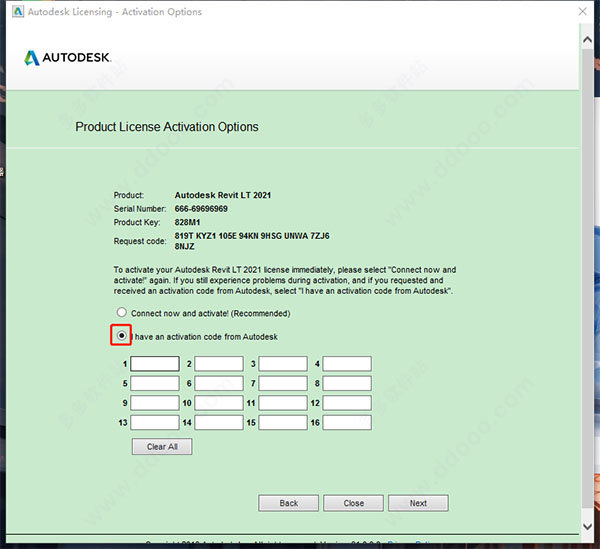Focus activation code field 6
This screenshot has height=549, width=600.
point(219,383)
